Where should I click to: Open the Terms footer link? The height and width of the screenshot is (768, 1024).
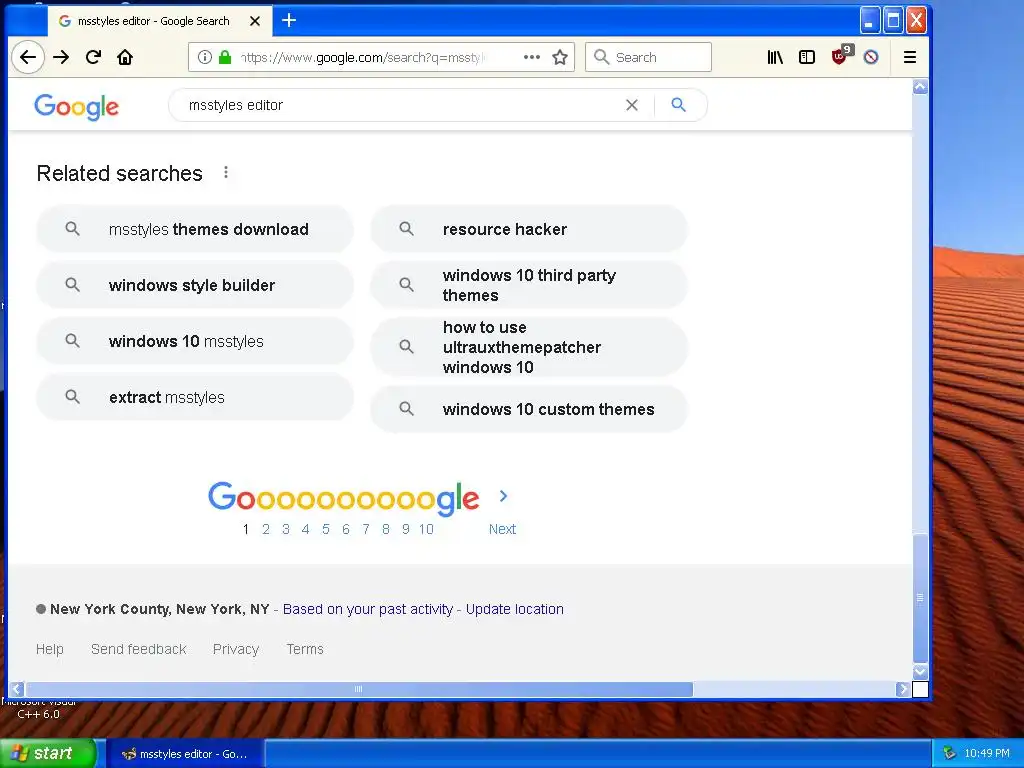[x=305, y=649]
